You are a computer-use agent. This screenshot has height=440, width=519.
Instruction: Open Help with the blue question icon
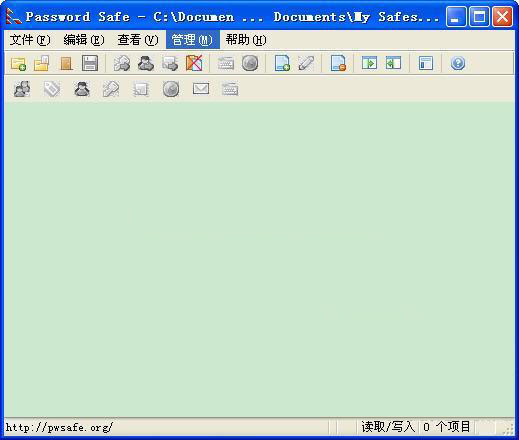[458, 63]
